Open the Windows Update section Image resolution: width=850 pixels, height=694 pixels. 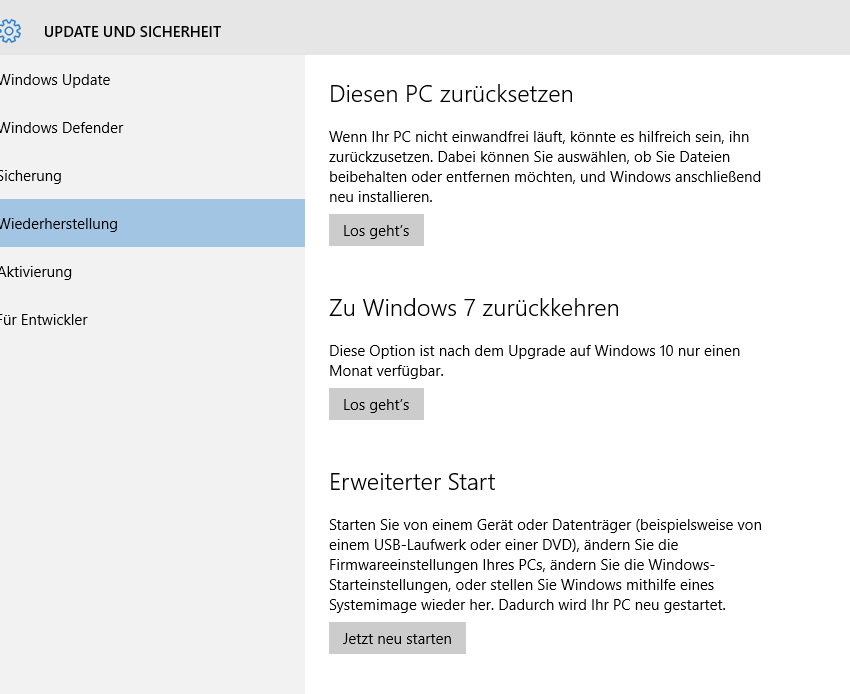point(152,80)
